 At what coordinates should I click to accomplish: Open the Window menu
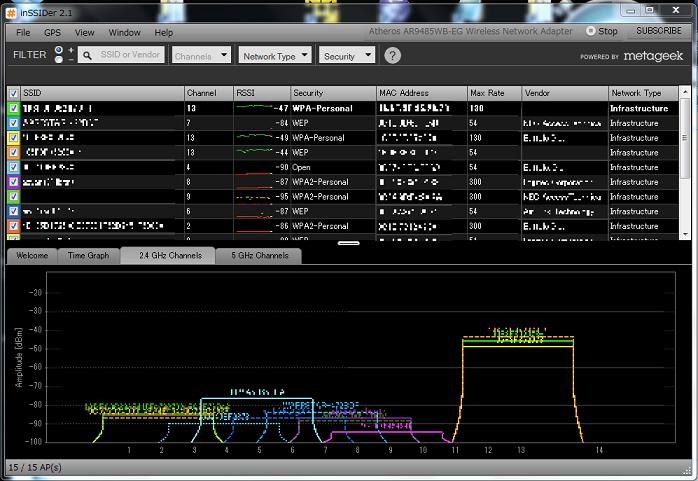point(124,32)
